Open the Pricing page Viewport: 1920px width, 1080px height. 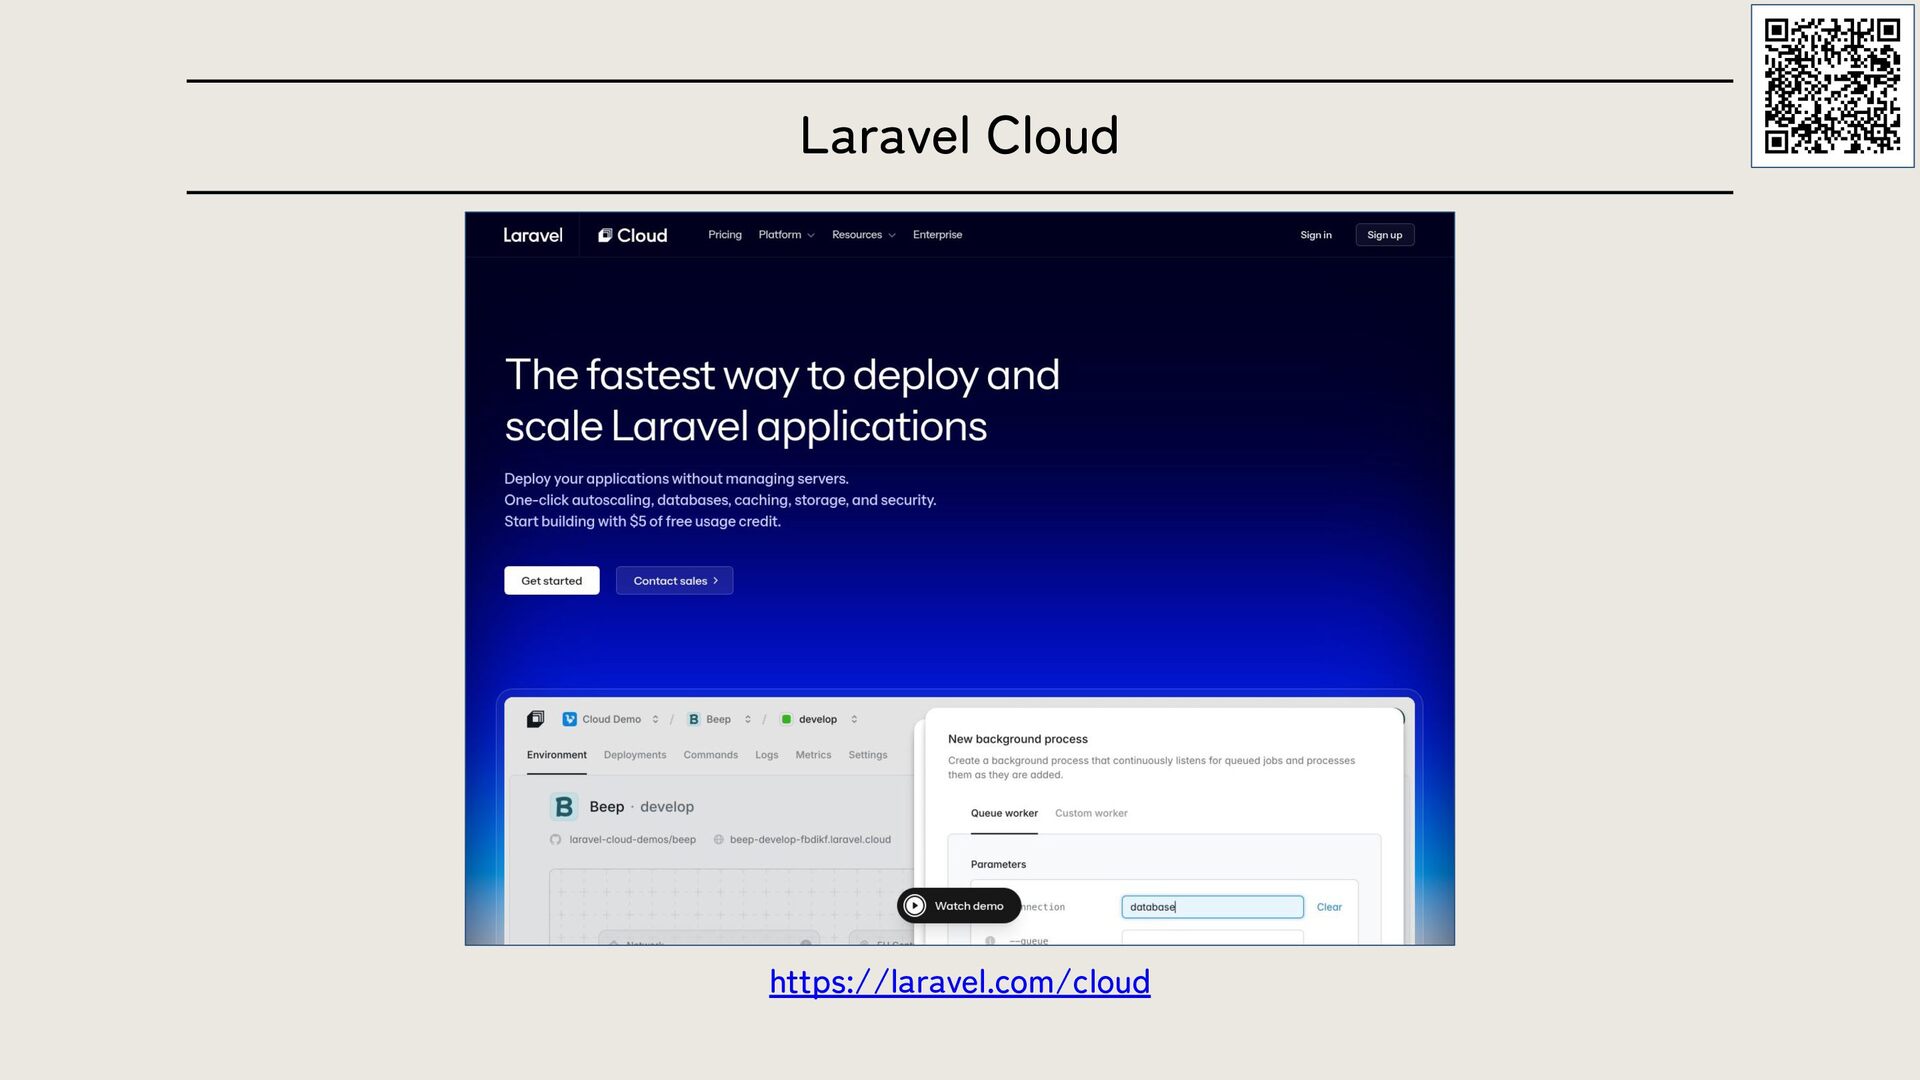click(x=725, y=235)
